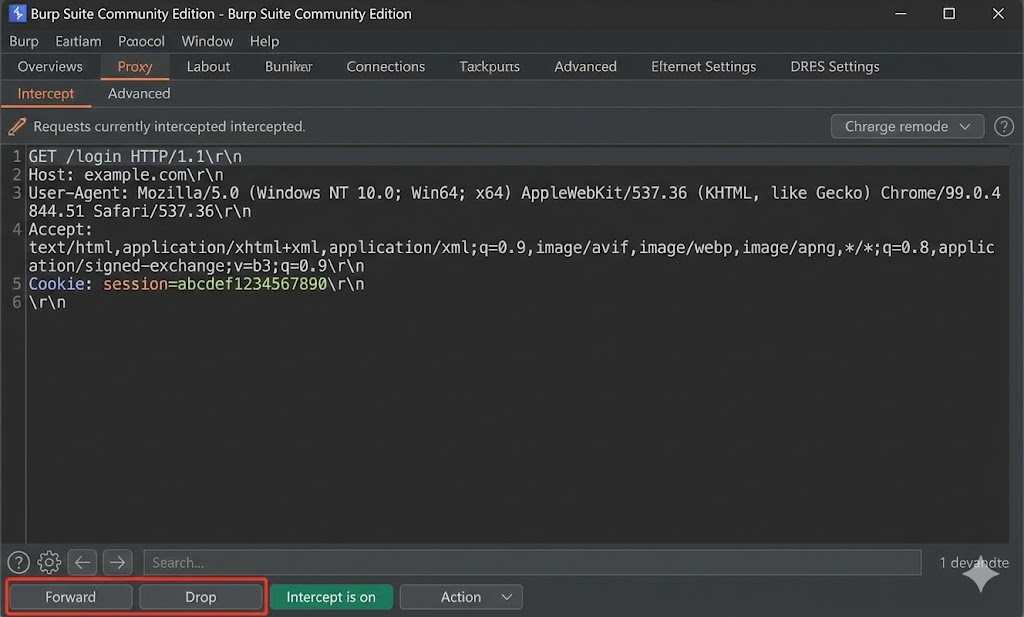Open the Action dropdown menu
Screen dimensions: 1024x617
click(x=461, y=597)
